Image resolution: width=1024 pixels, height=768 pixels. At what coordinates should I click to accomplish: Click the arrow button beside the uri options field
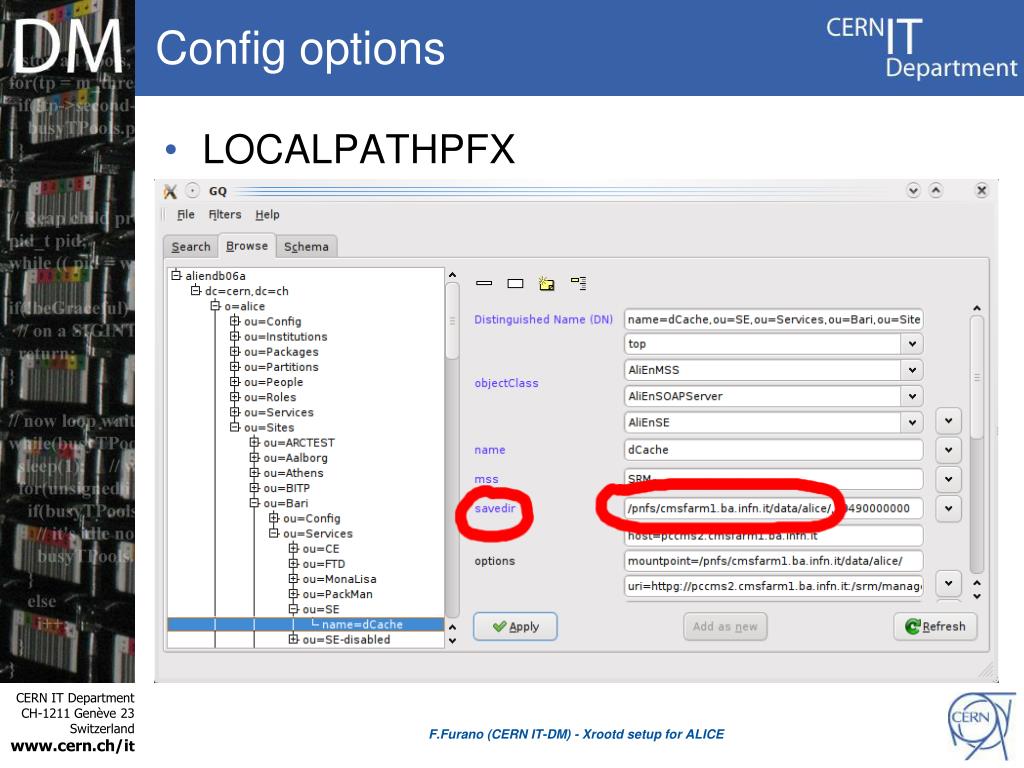click(948, 583)
